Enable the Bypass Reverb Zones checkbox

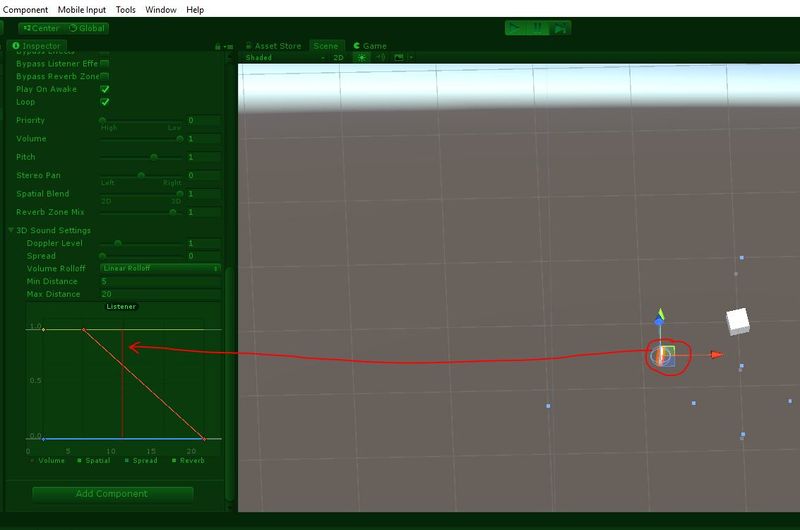click(105, 76)
